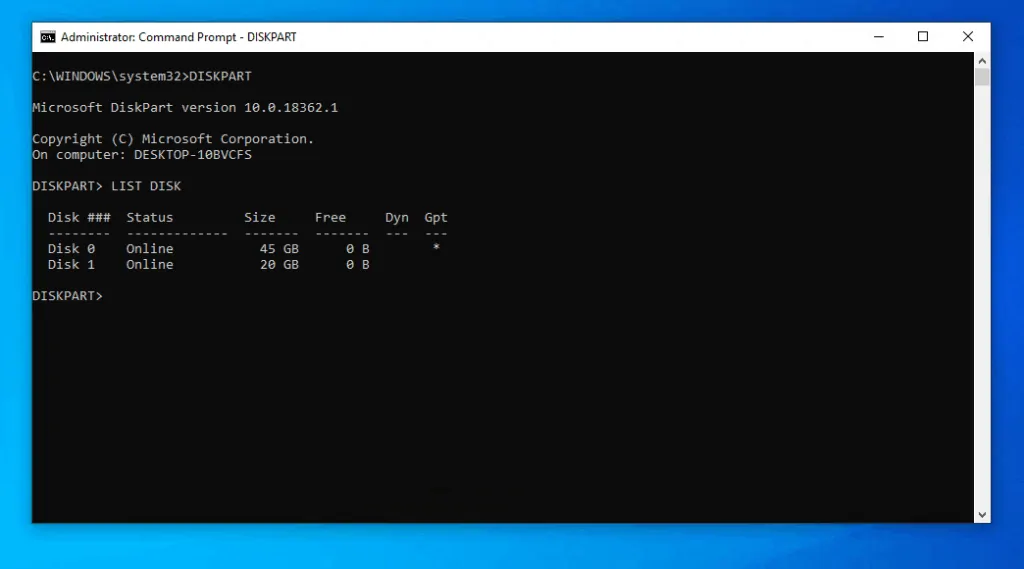Maximize the Command Prompt window
Screen dimensions: 1024x569
[923, 37]
